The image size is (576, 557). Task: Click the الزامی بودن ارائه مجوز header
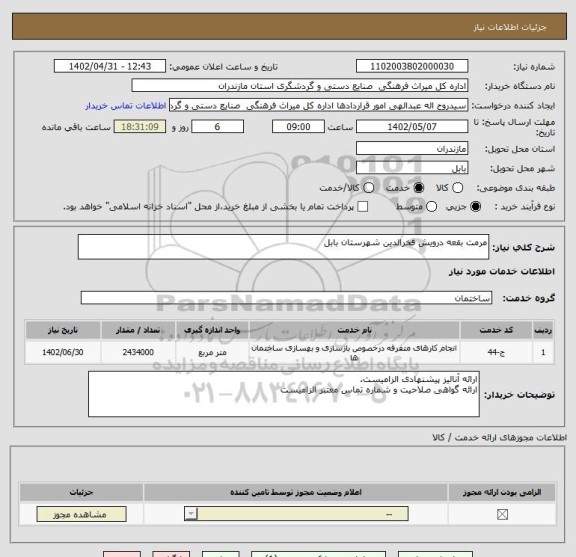click(502, 492)
